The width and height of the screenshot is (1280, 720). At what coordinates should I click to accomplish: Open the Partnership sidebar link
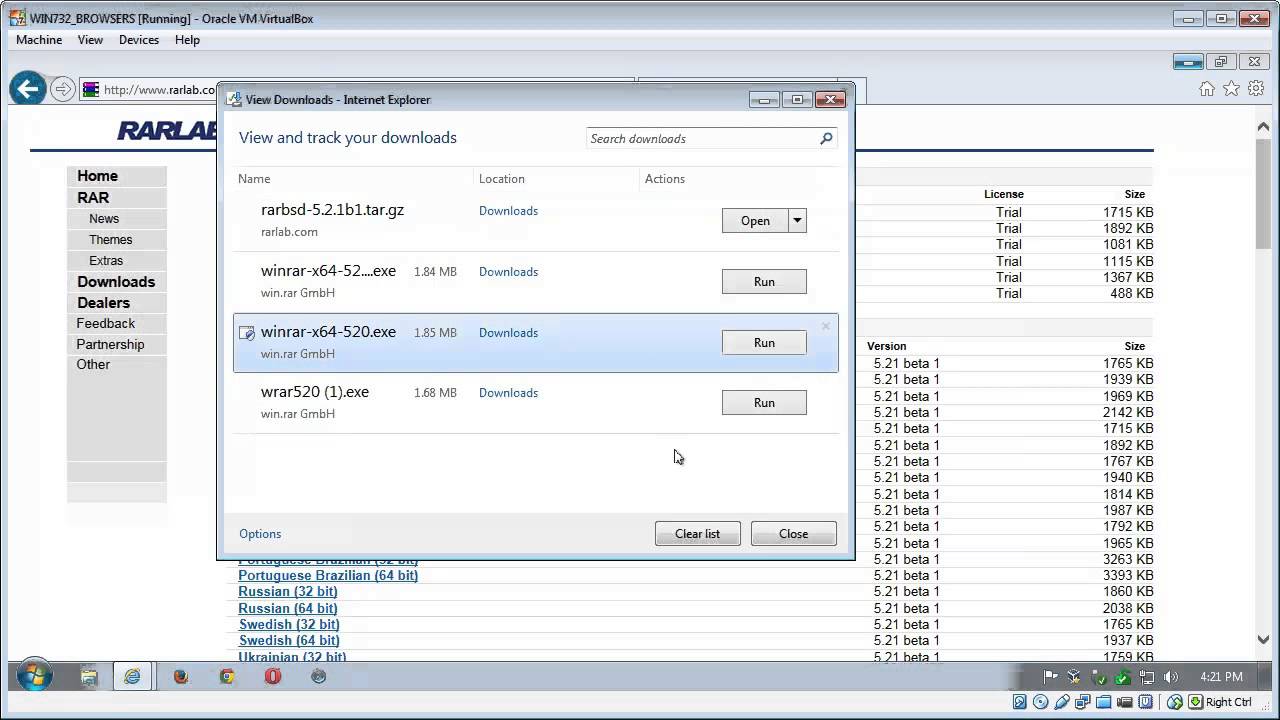tap(110, 345)
